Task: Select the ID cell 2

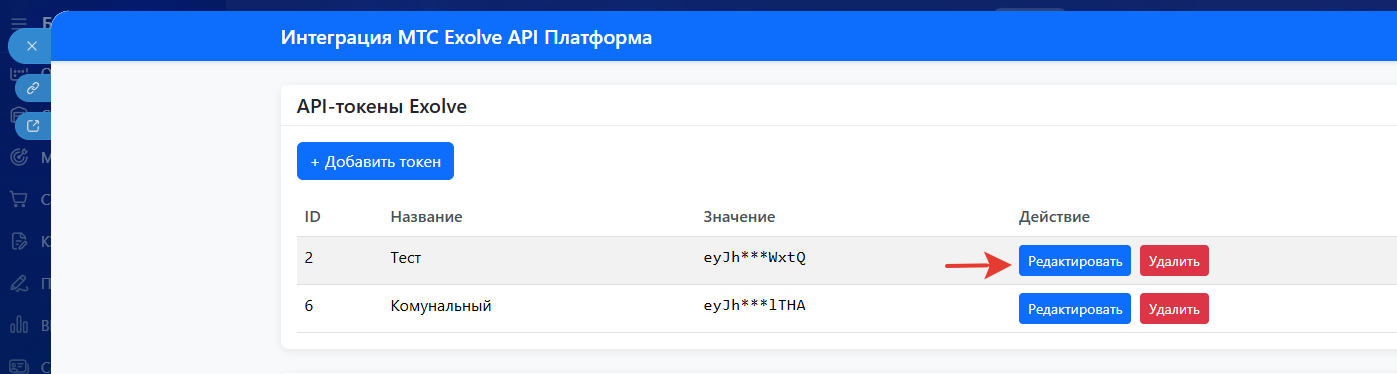Action: 309,258
